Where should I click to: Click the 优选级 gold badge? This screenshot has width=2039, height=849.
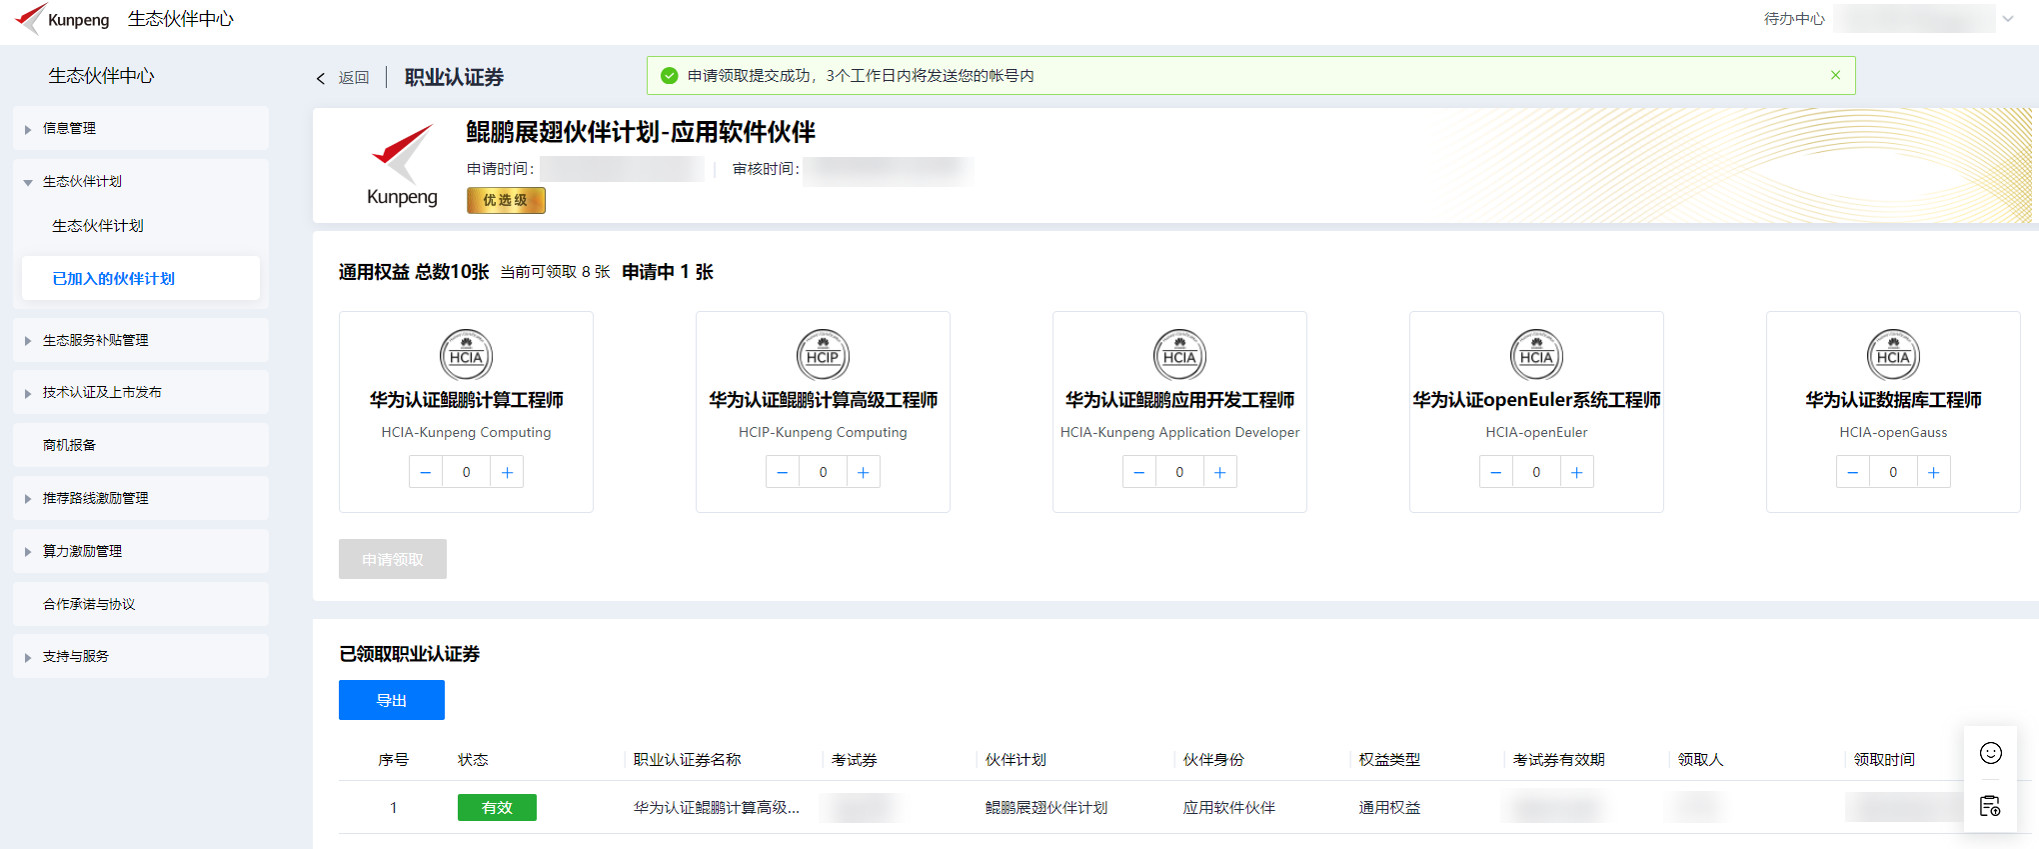coord(506,200)
